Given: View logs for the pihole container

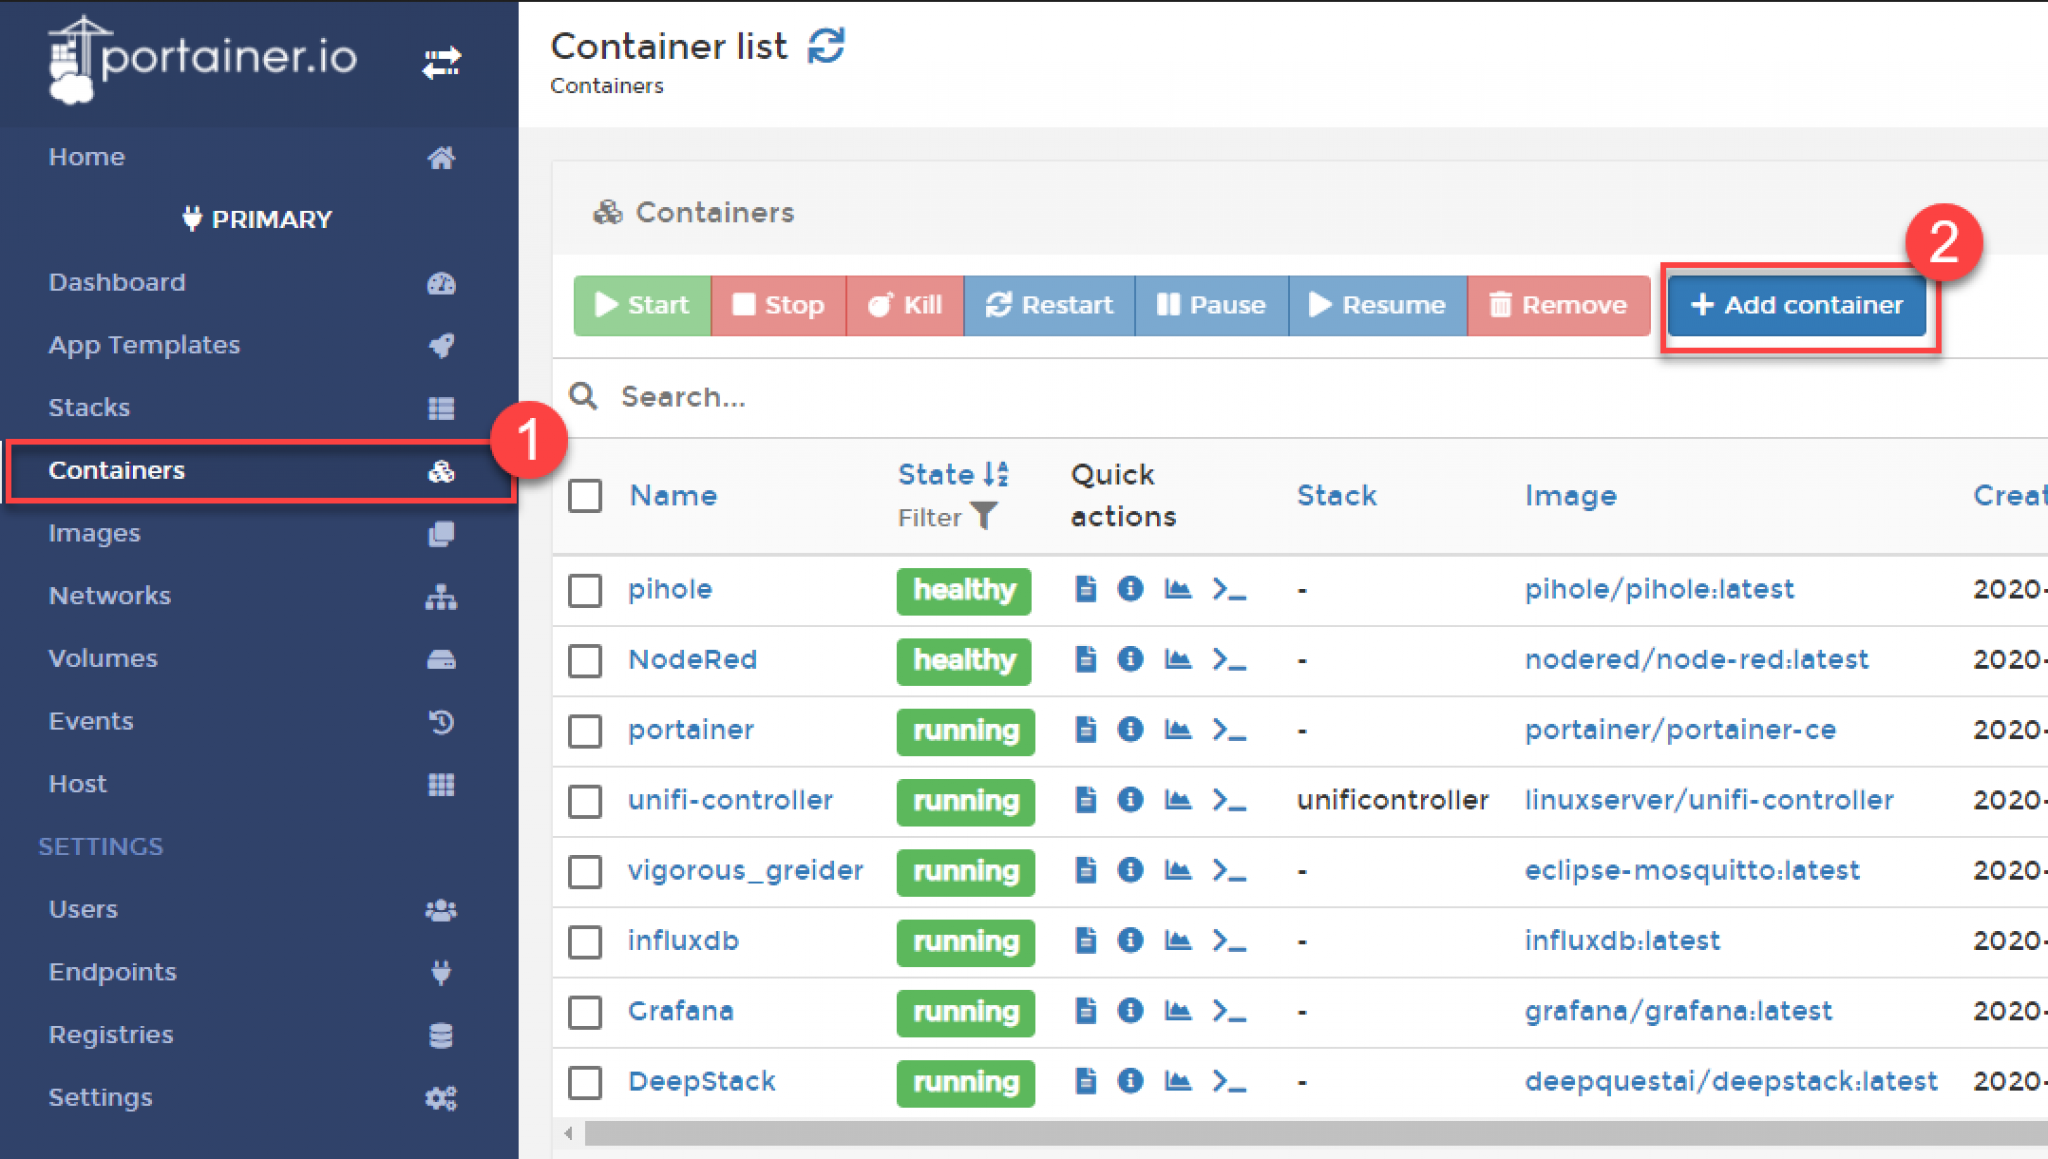Looking at the screenshot, I should click(1085, 590).
